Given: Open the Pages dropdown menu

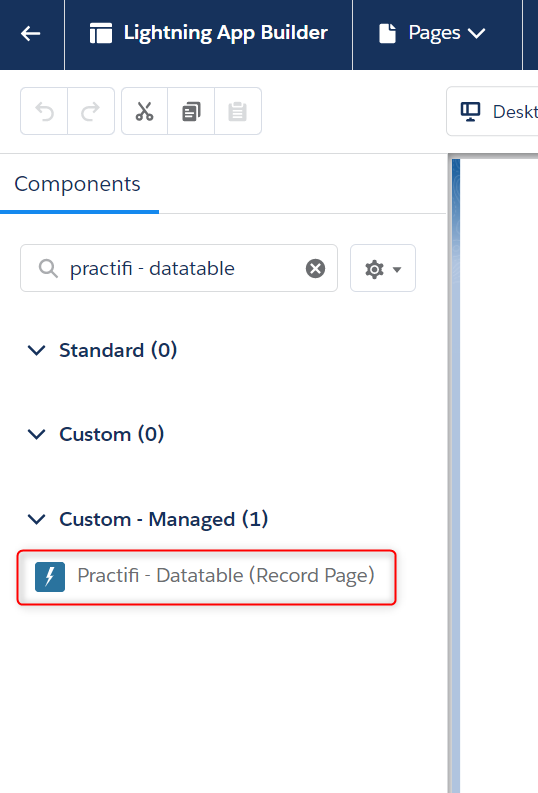Looking at the screenshot, I should 432,34.
